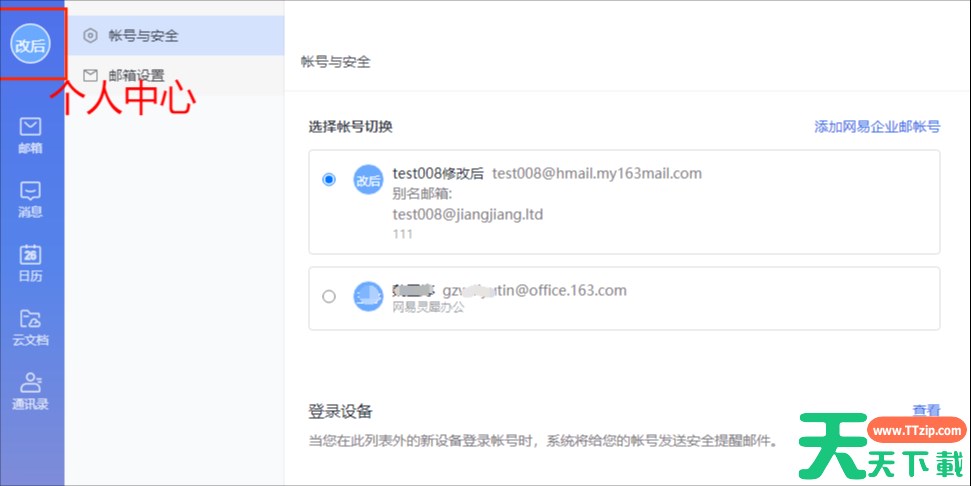Select 邮箱设置 mailbox settings menu item
Screen dimensions: 971x486
click(175, 76)
